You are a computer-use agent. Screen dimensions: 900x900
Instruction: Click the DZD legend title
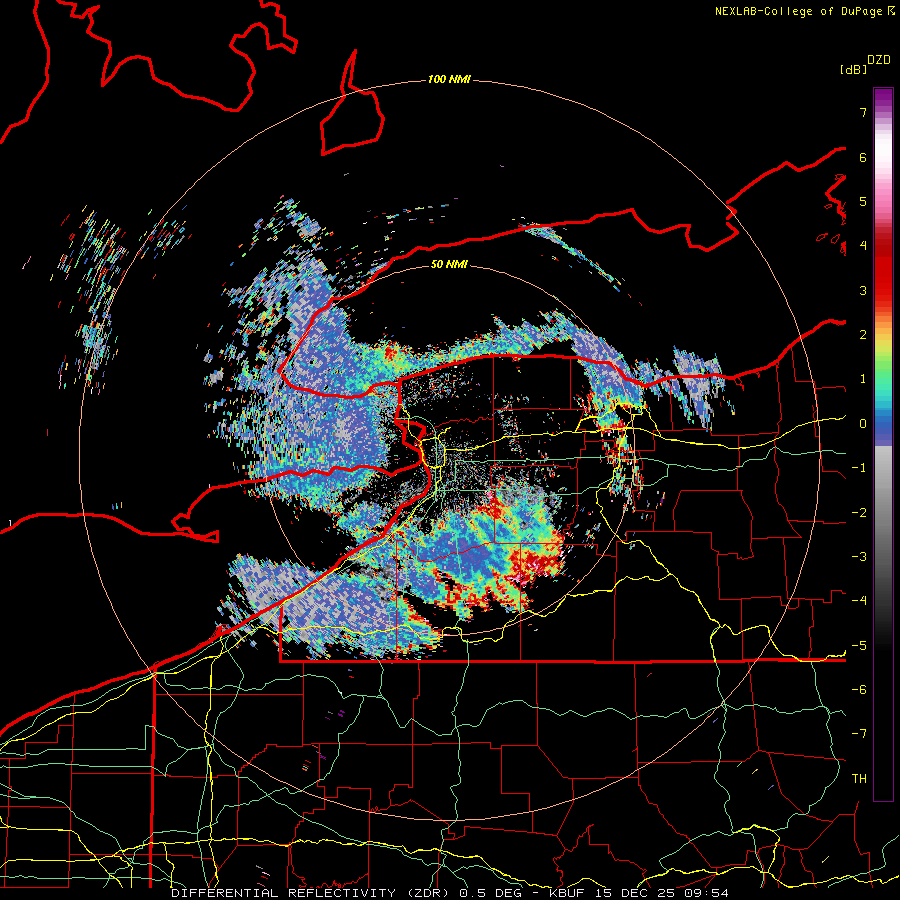879,60
